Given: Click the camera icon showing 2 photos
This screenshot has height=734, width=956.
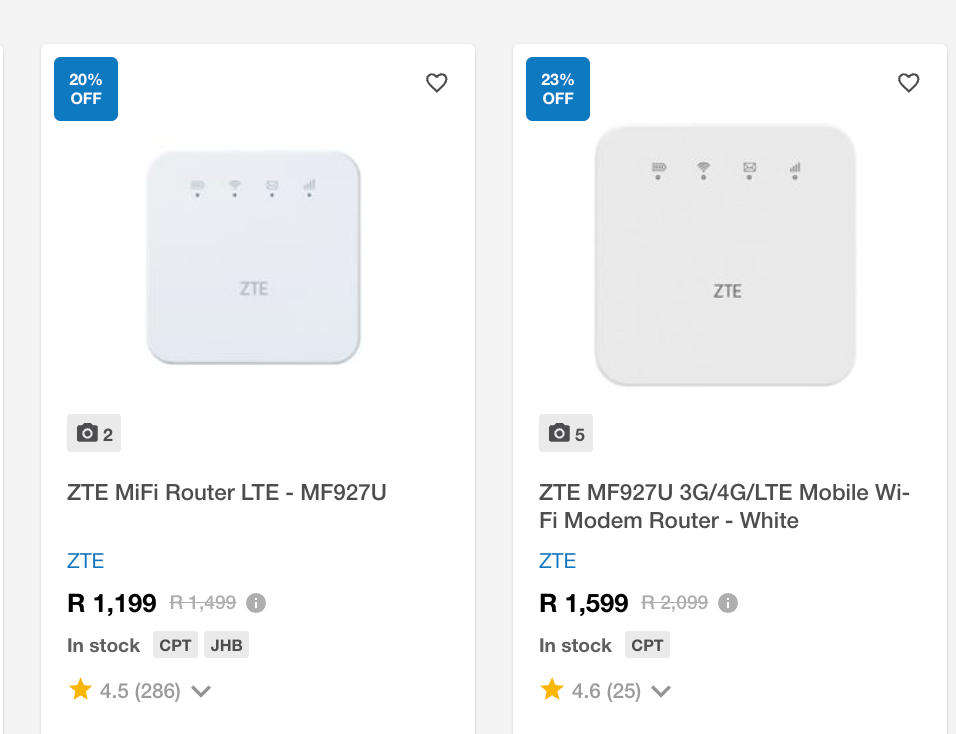Looking at the screenshot, I should pyautogui.click(x=93, y=433).
